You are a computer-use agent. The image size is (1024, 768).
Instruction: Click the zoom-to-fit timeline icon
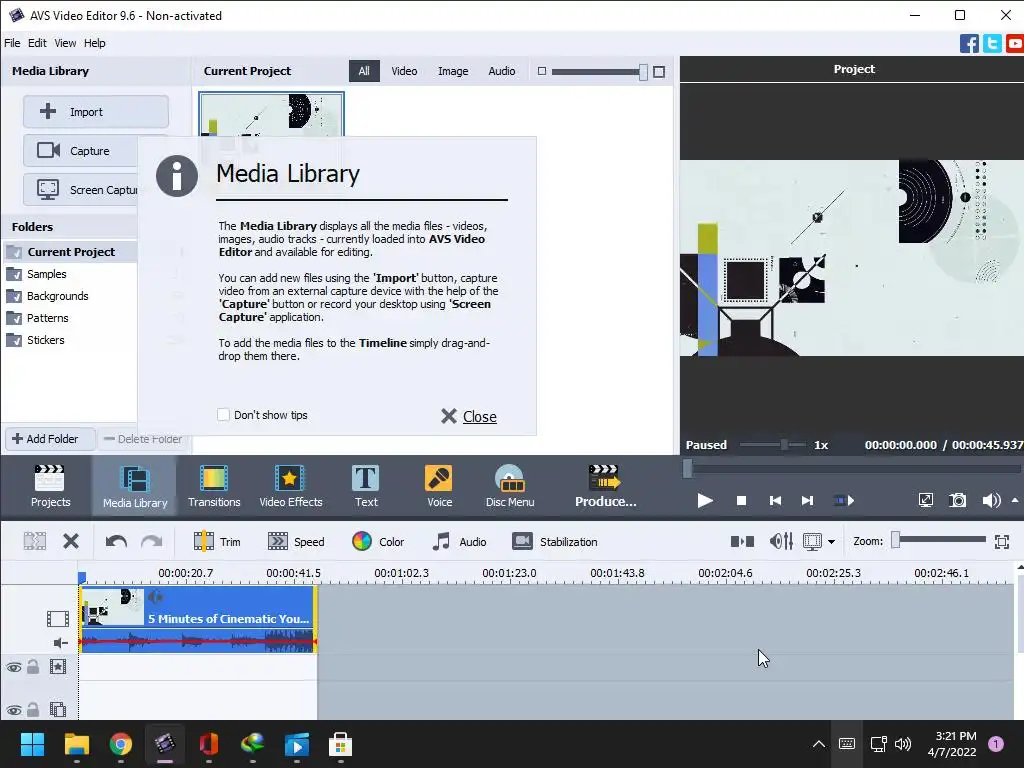(x=1002, y=541)
